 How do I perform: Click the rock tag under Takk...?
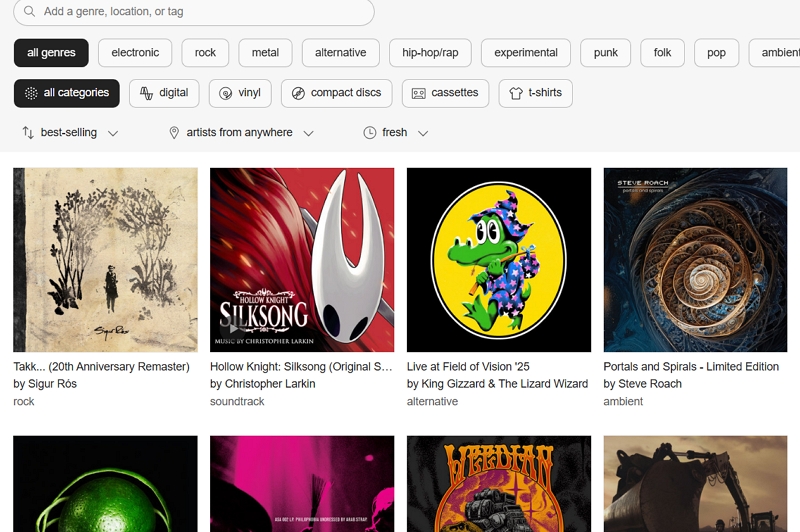point(23,401)
